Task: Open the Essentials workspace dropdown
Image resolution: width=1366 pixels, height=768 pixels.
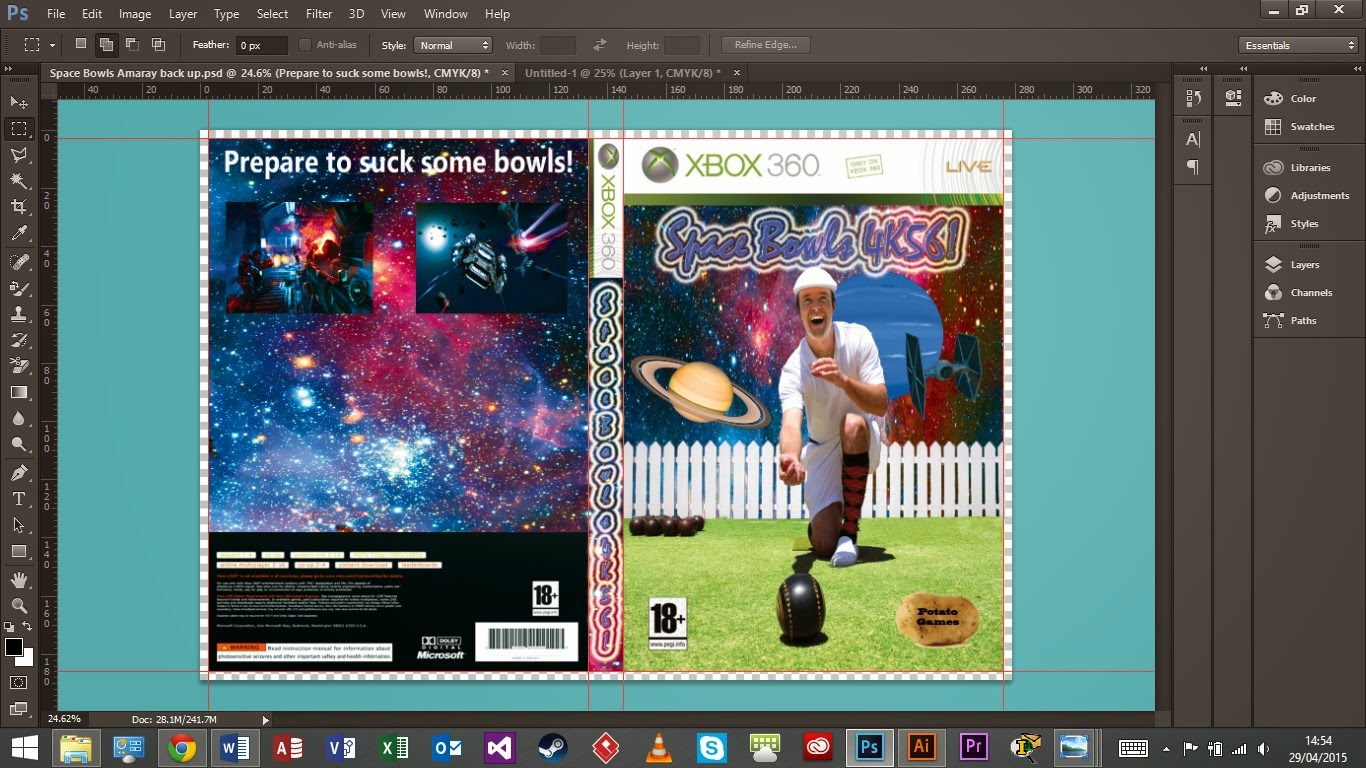Action: click(x=1297, y=45)
